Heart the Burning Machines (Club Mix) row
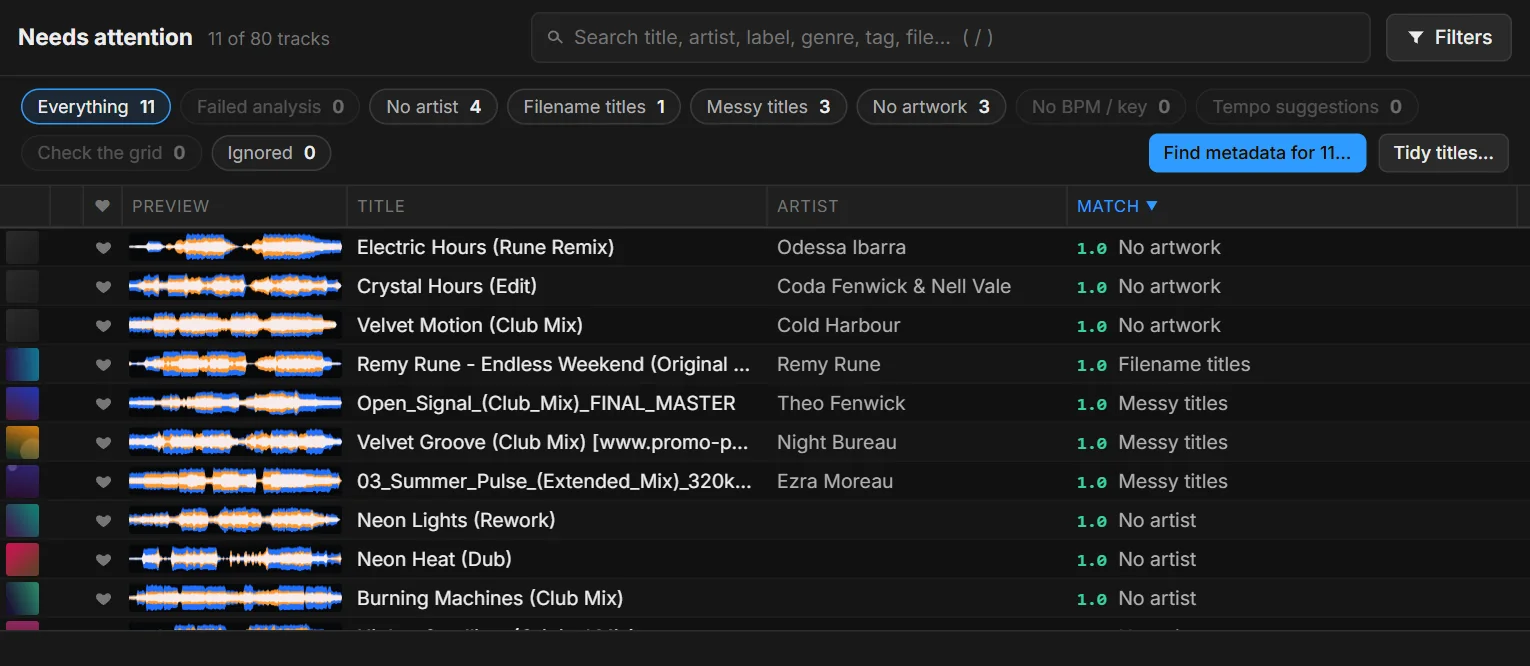Viewport: 1530px width, 666px height. click(x=103, y=599)
